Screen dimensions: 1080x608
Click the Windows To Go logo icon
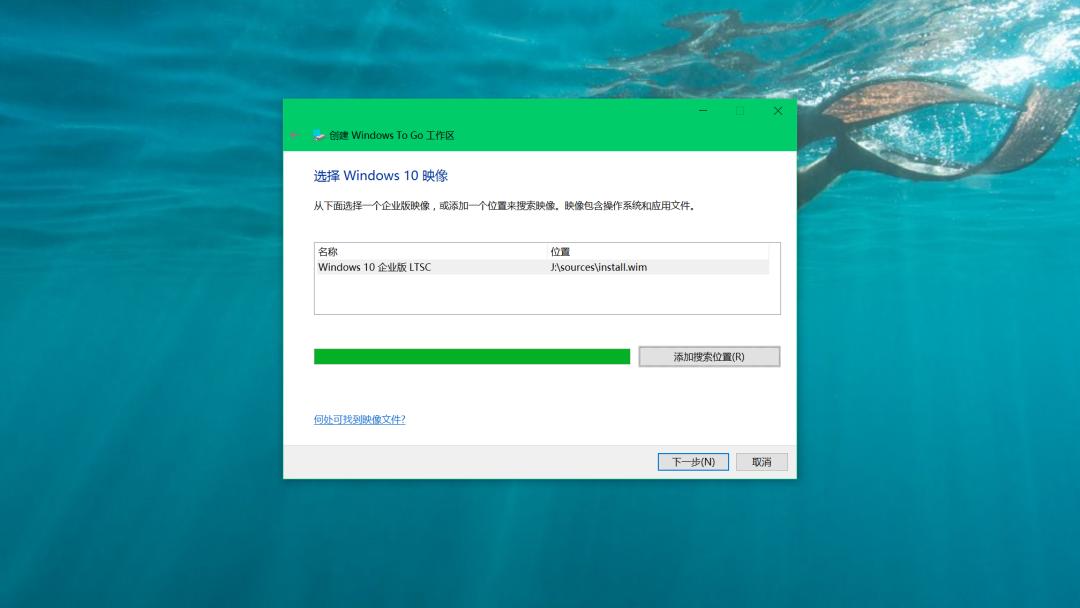coord(318,135)
